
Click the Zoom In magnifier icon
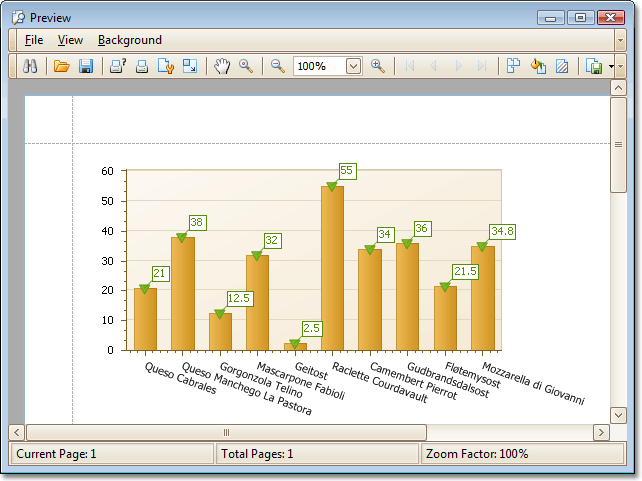pos(378,66)
